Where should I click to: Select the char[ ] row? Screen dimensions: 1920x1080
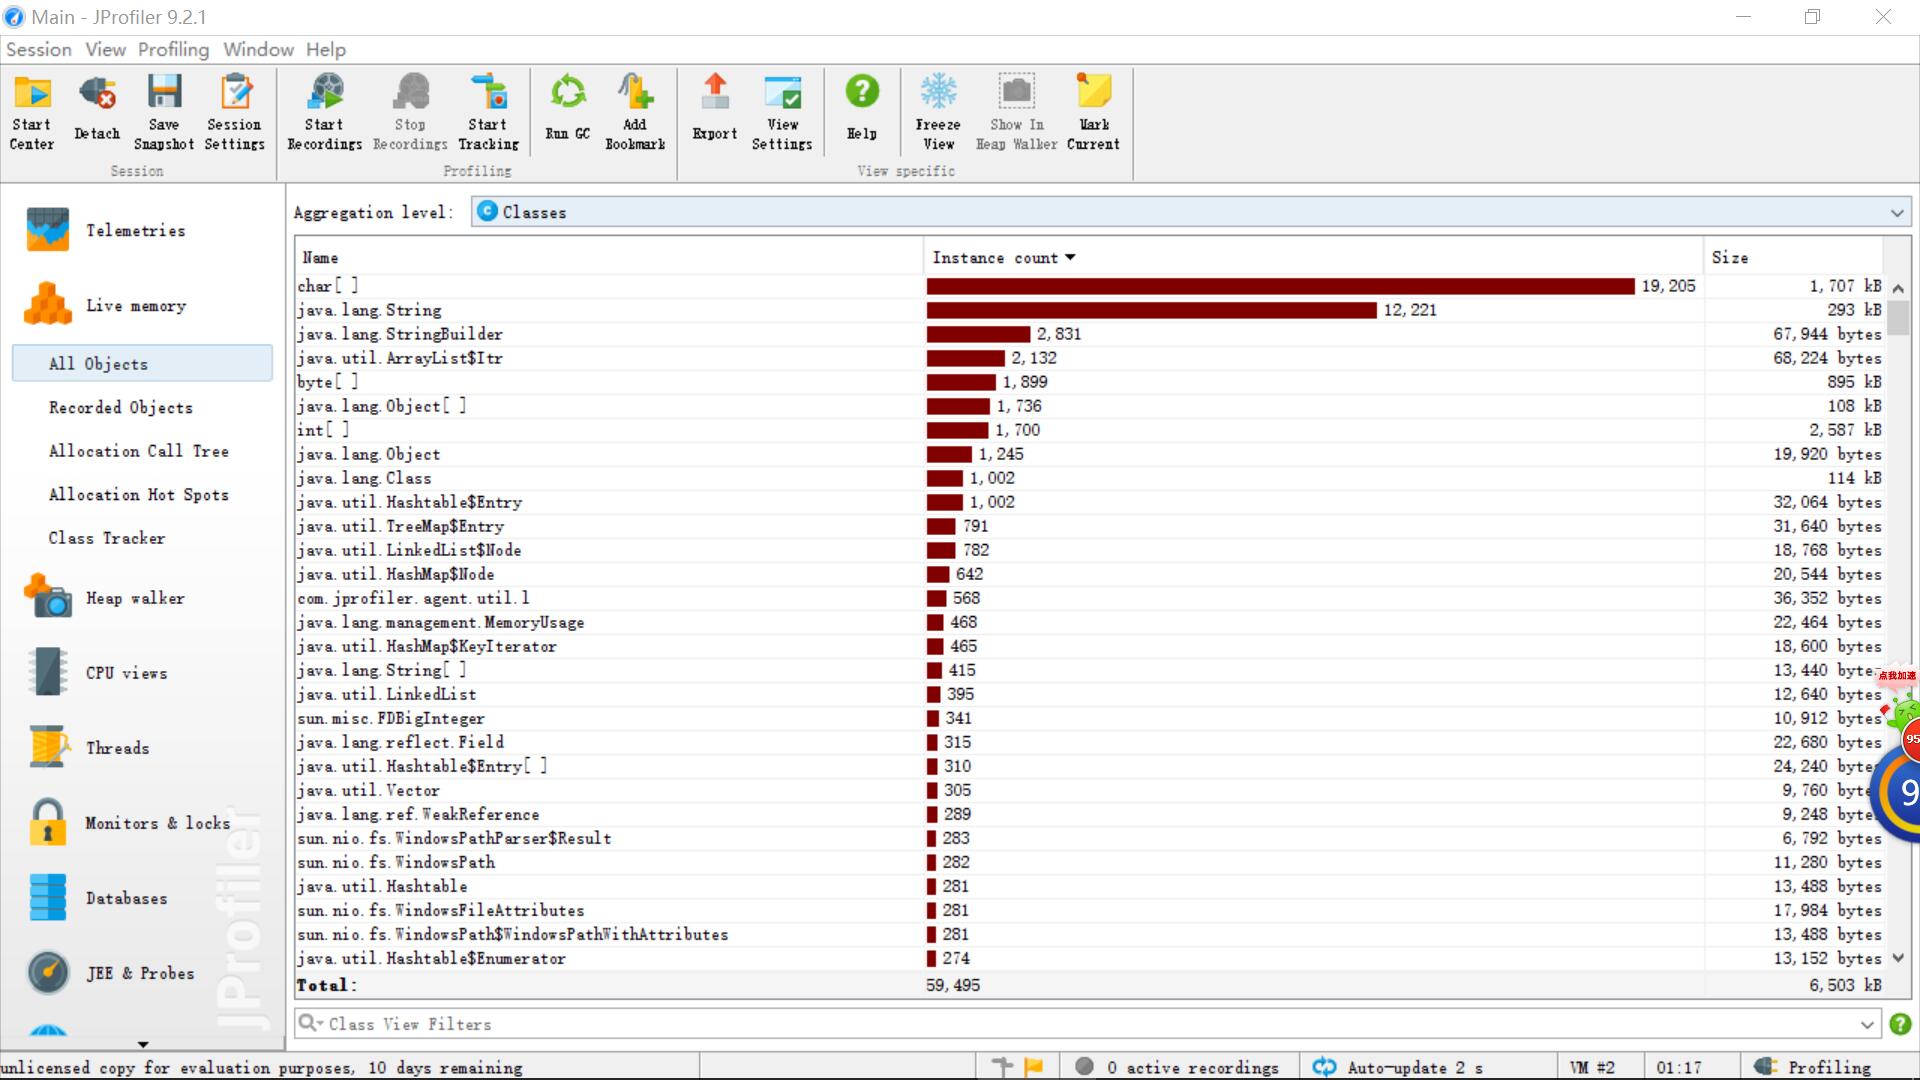point(1090,286)
